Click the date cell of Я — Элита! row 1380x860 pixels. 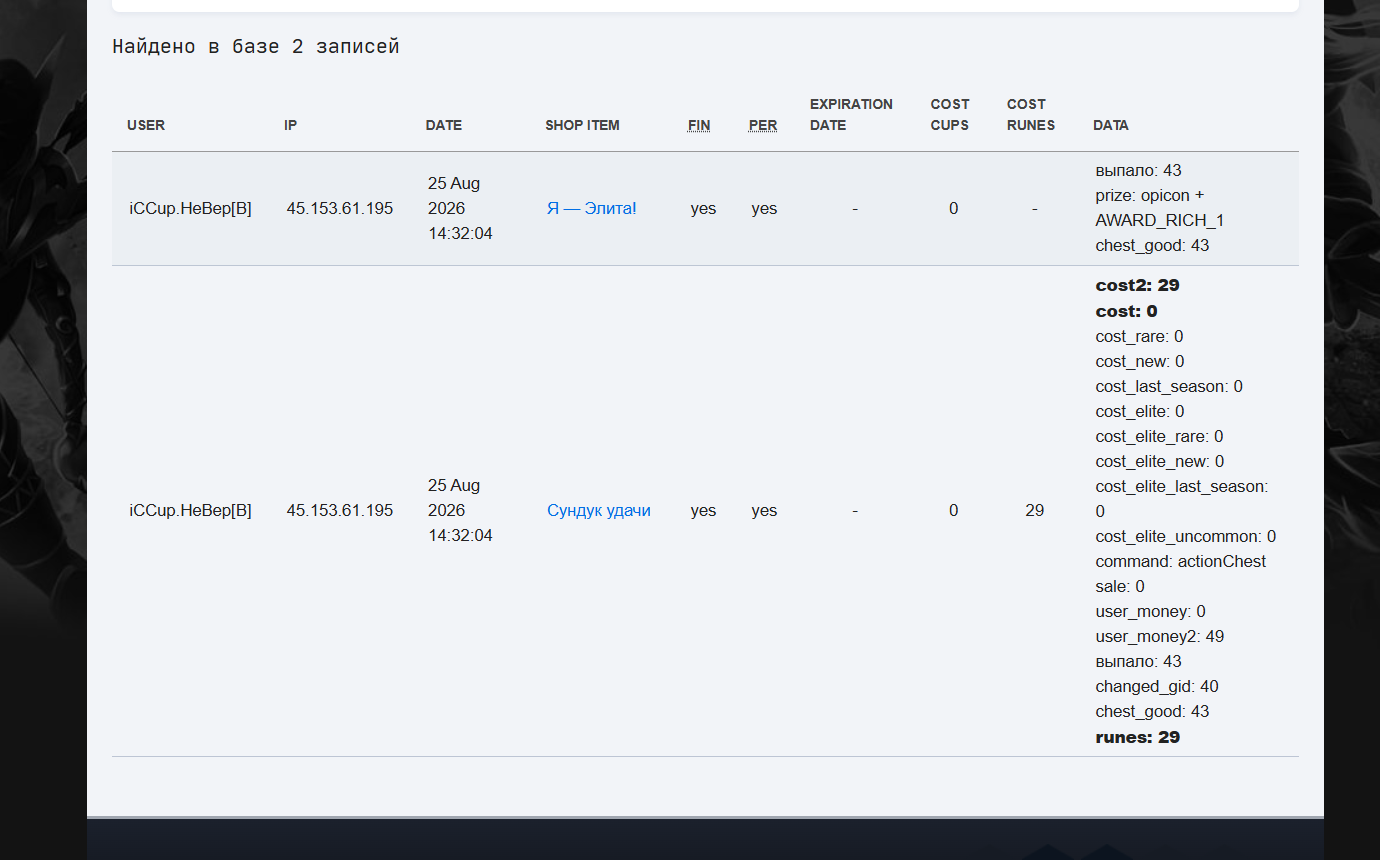point(460,208)
